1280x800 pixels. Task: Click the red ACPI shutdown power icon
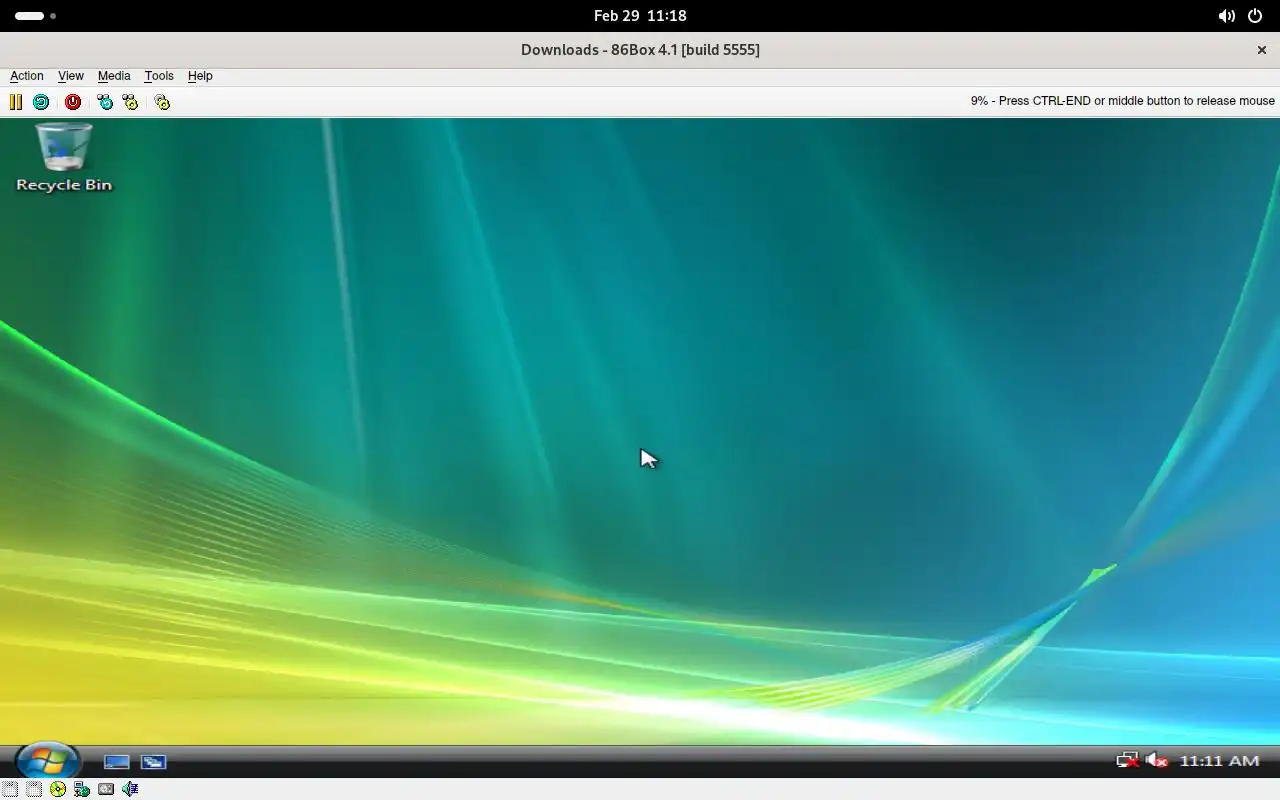[x=73, y=102]
